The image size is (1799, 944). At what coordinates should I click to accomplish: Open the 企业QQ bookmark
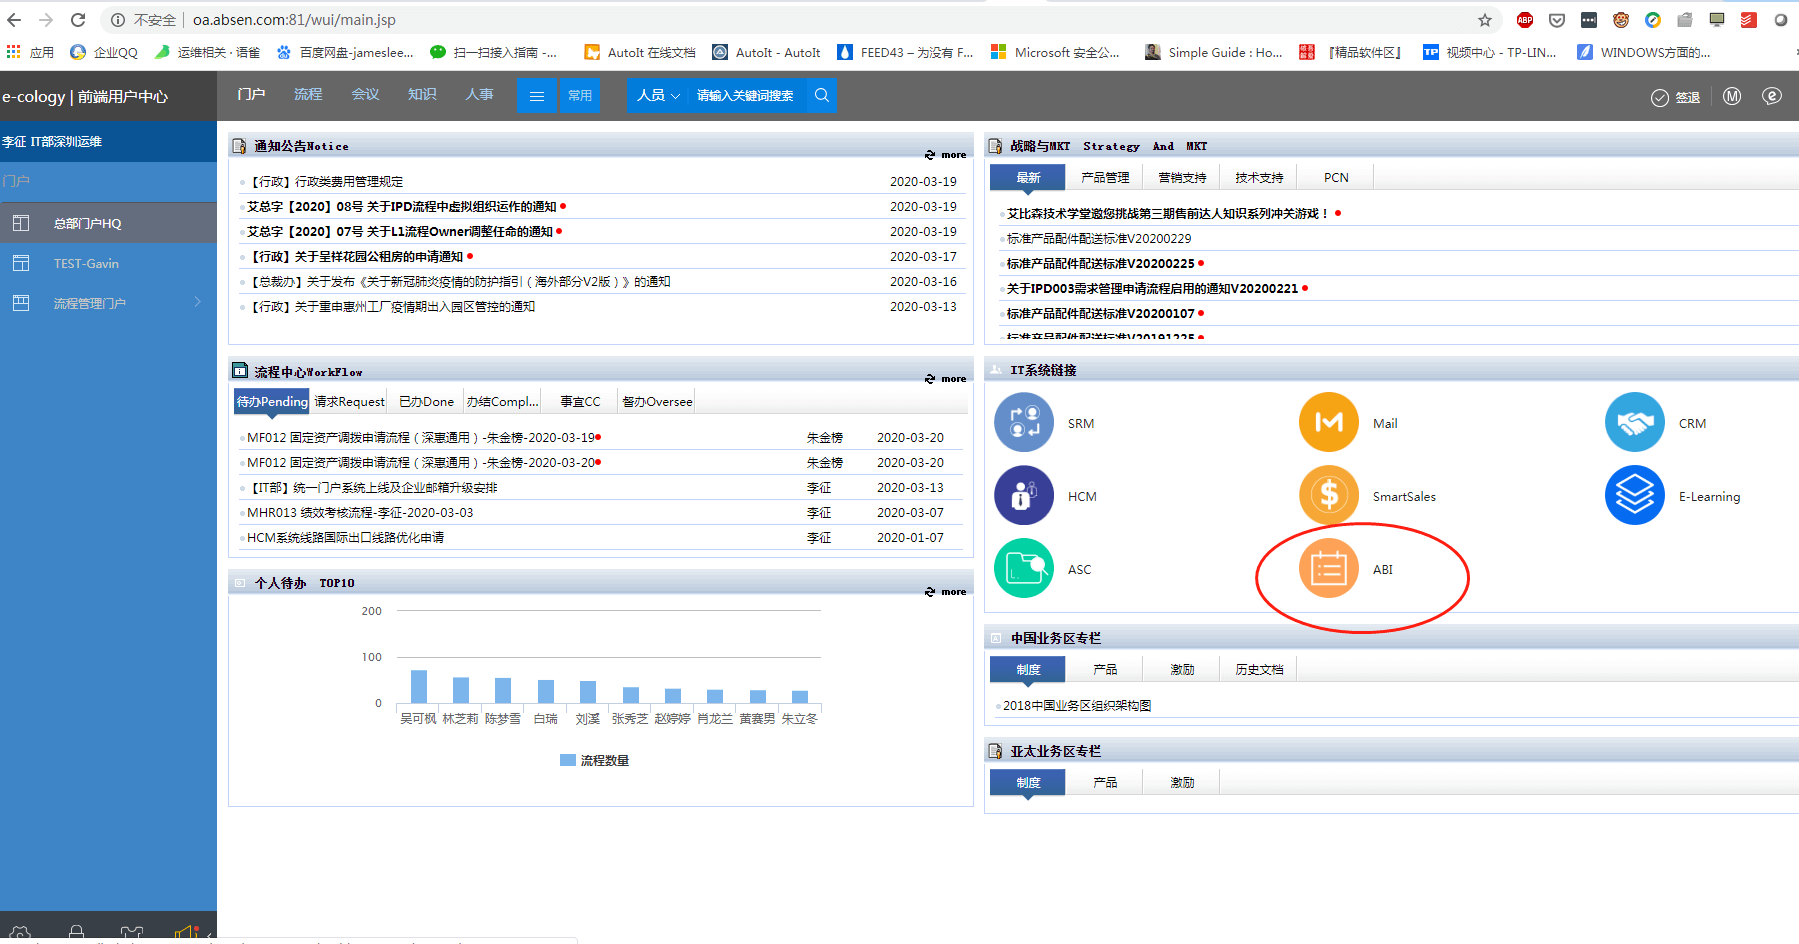tap(104, 52)
